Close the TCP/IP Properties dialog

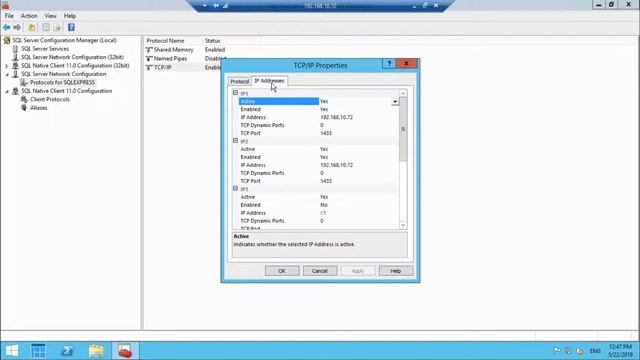click(x=406, y=64)
